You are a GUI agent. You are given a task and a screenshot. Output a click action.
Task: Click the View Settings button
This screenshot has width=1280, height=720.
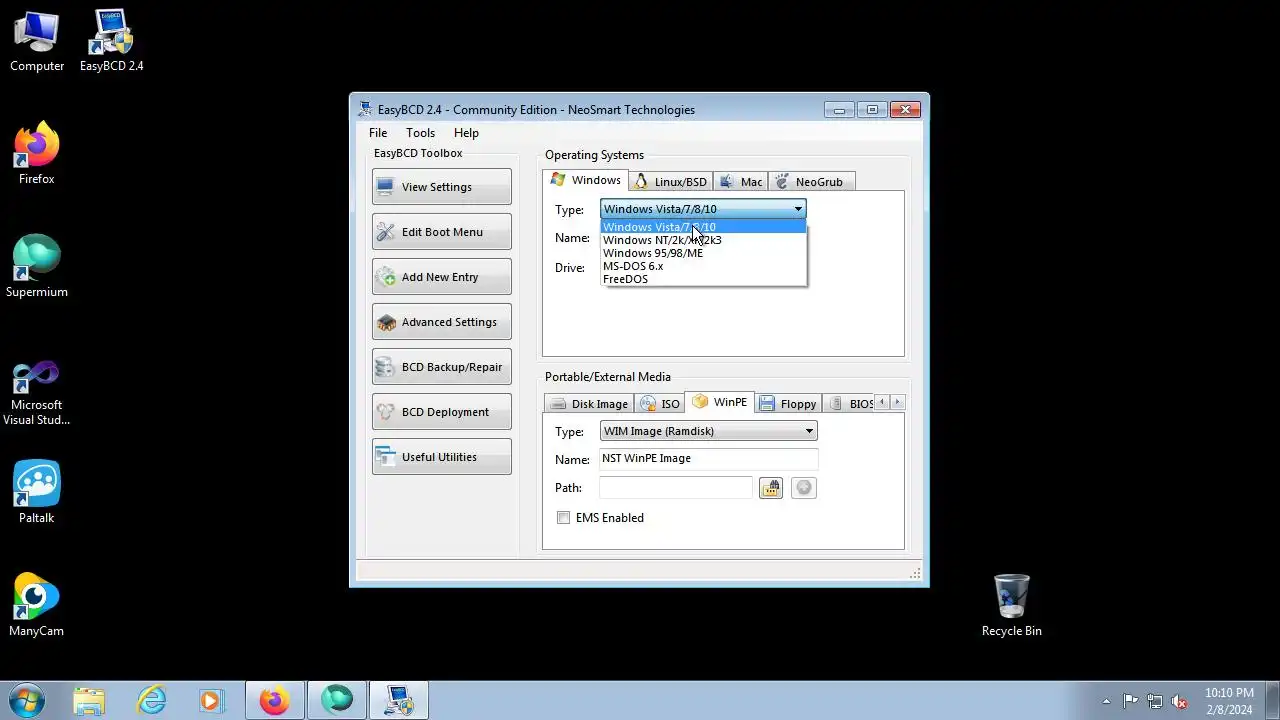pyautogui.click(x=441, y=187)
